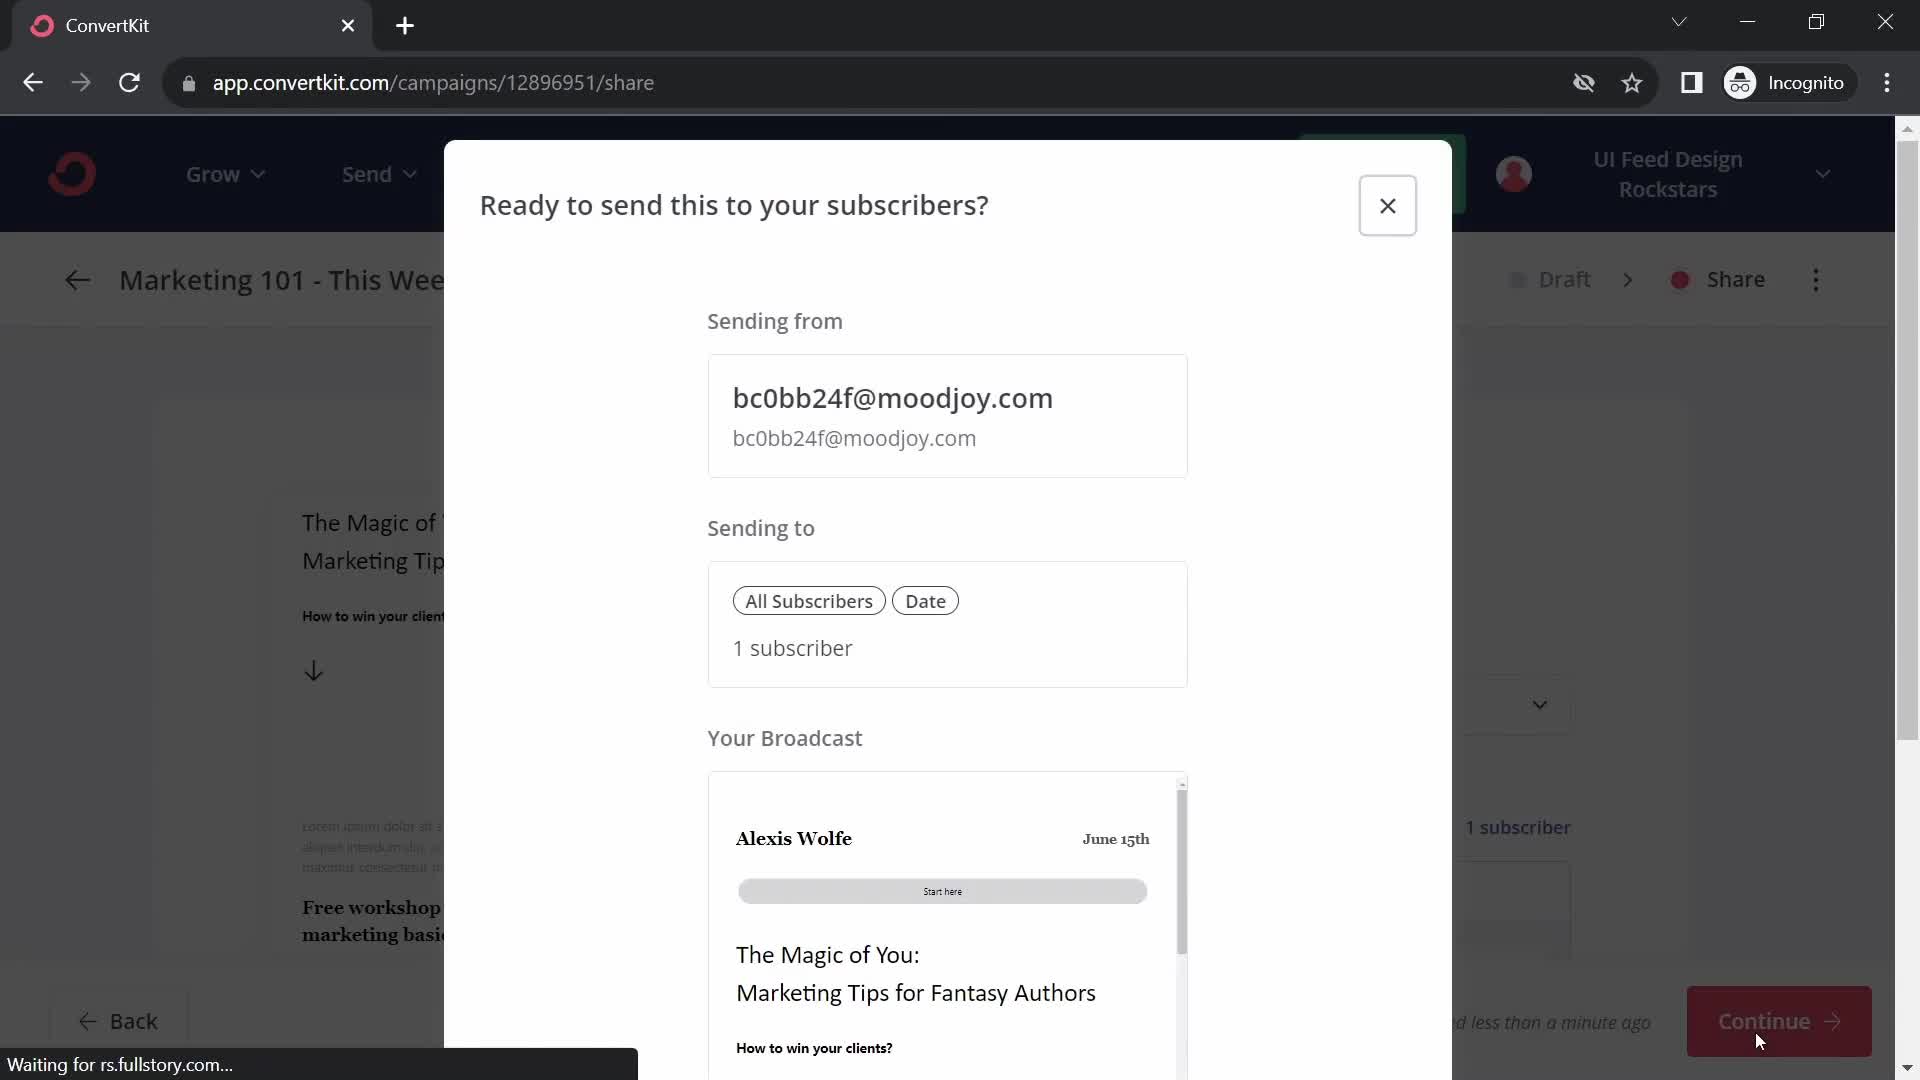The image size is (1920, 1080).
Task: Click the down arrow expander icon
Action: [x=1539, y=703]
